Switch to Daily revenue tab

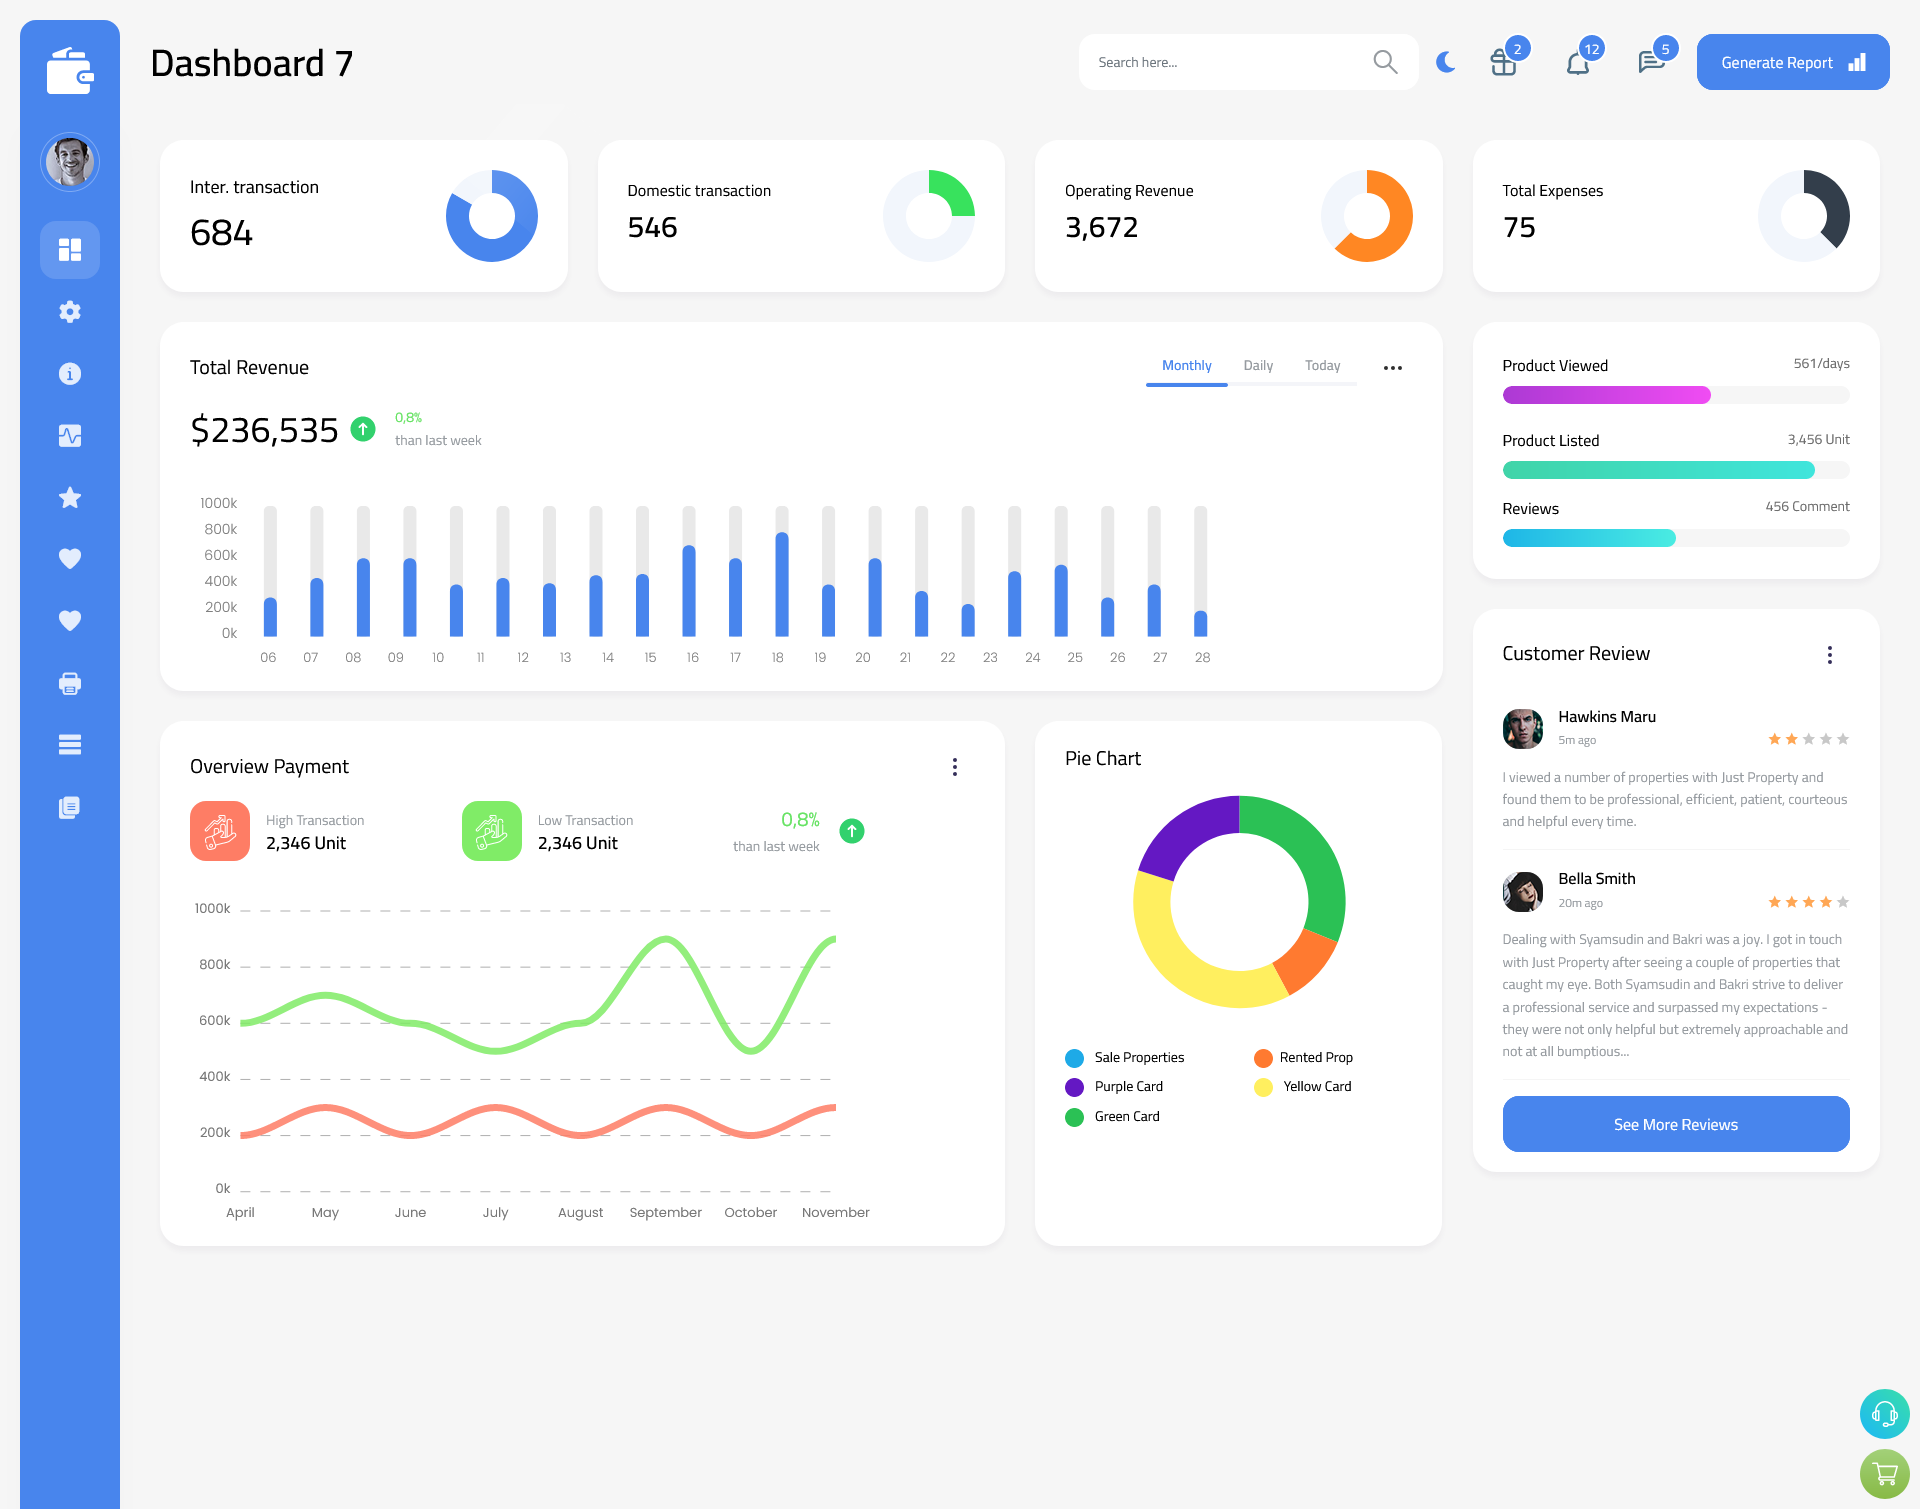click(x=1259, y=366)
